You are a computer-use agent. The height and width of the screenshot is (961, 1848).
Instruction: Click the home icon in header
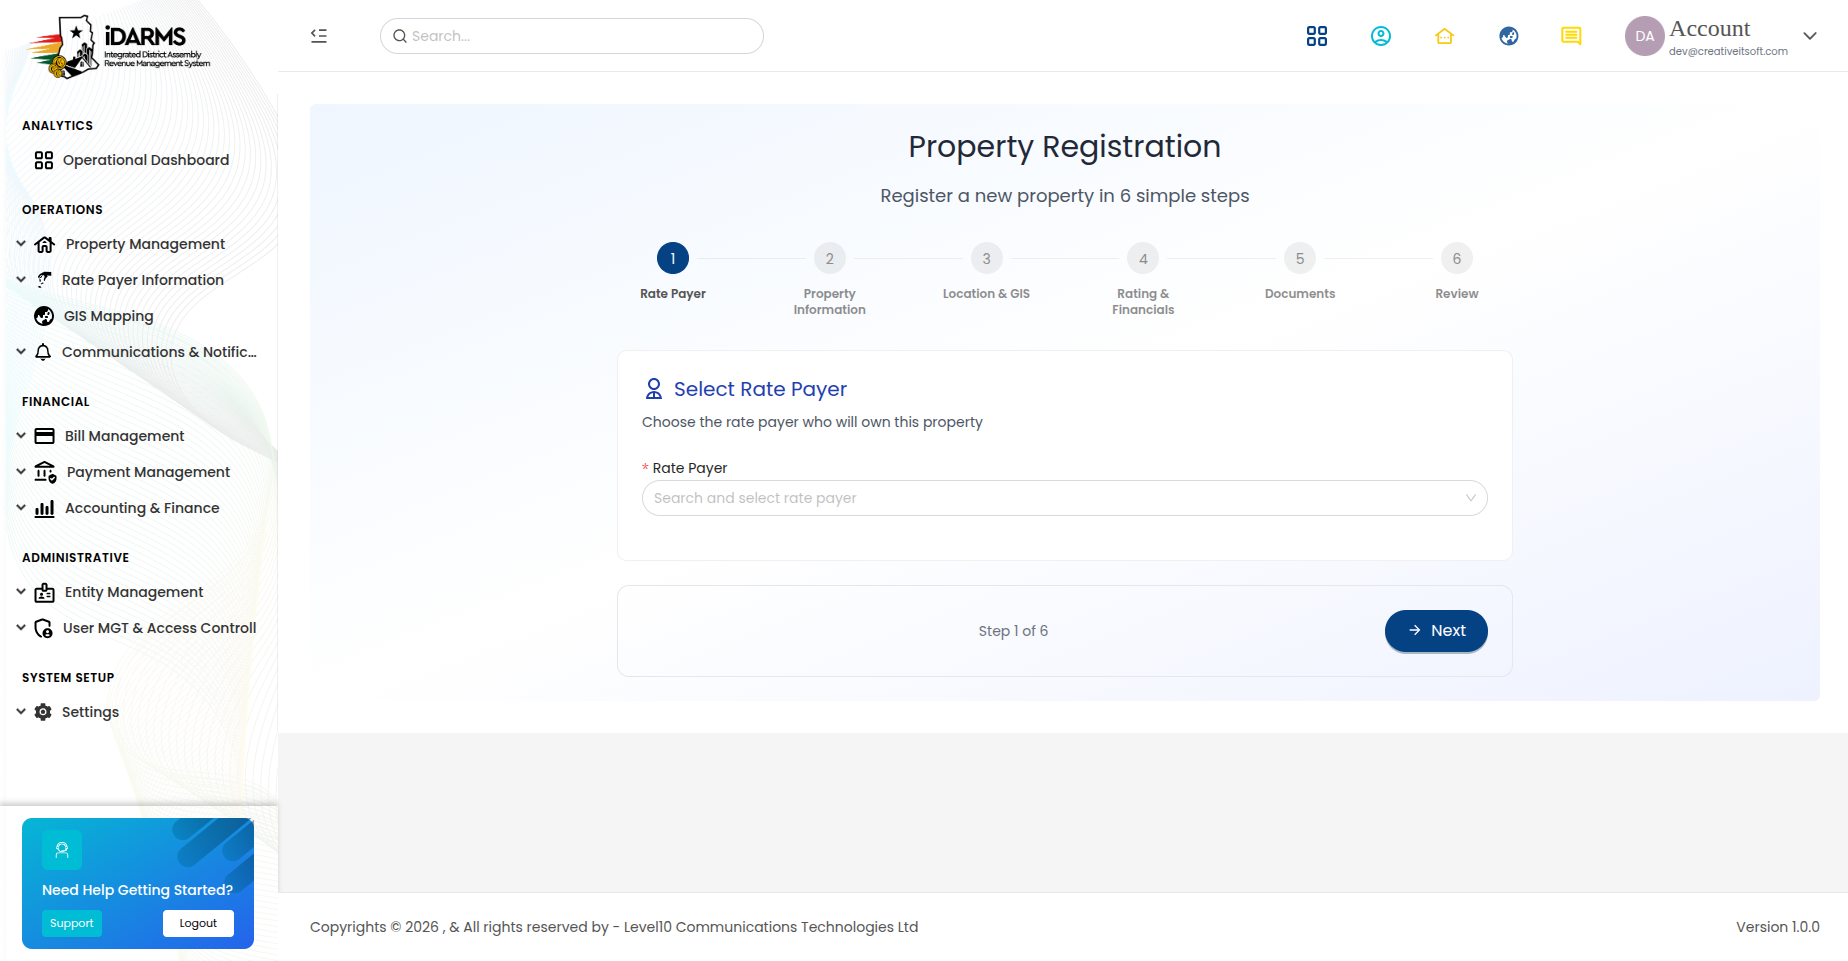pyautogui.click(x=1444, y=36)
